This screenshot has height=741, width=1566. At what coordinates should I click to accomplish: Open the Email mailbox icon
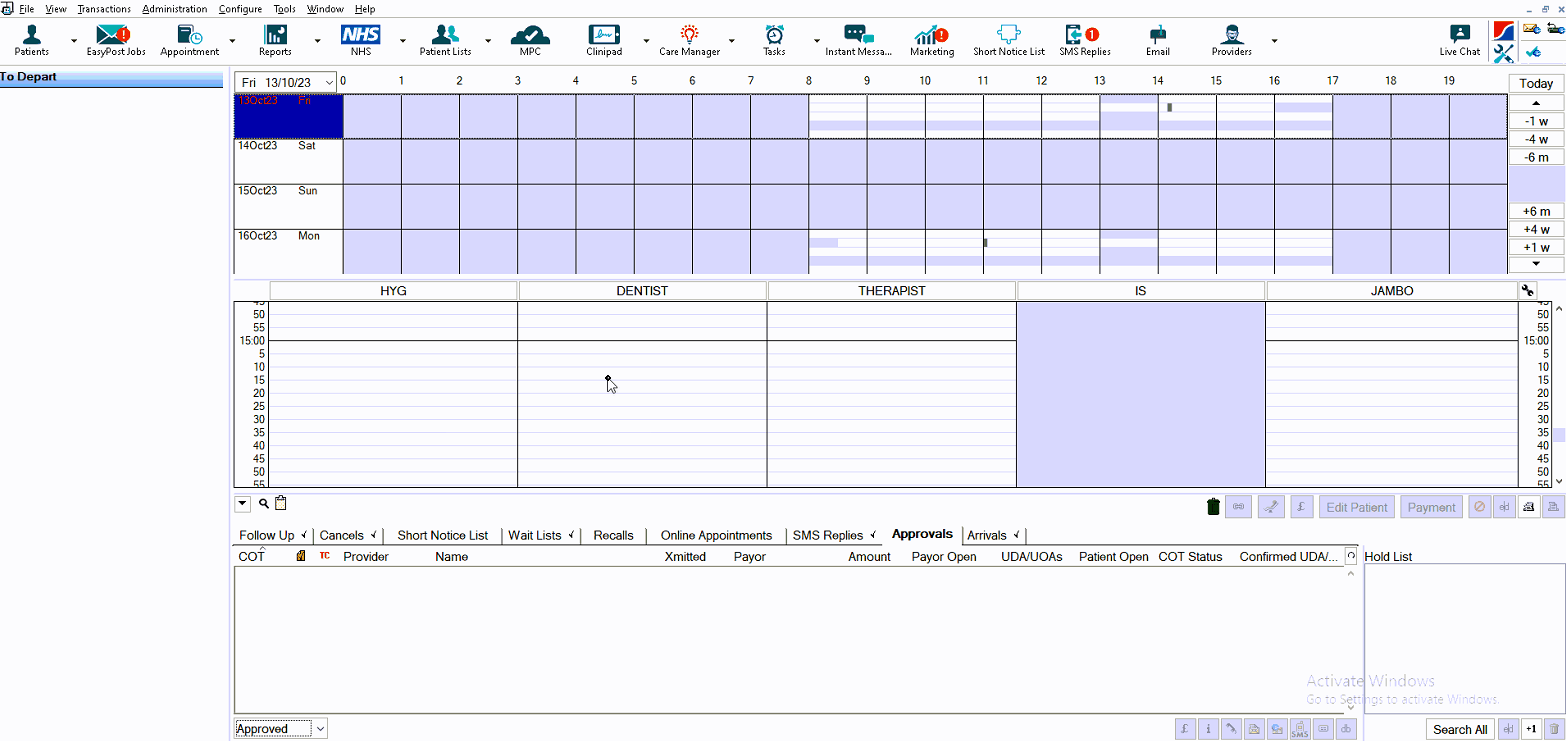1158,40
